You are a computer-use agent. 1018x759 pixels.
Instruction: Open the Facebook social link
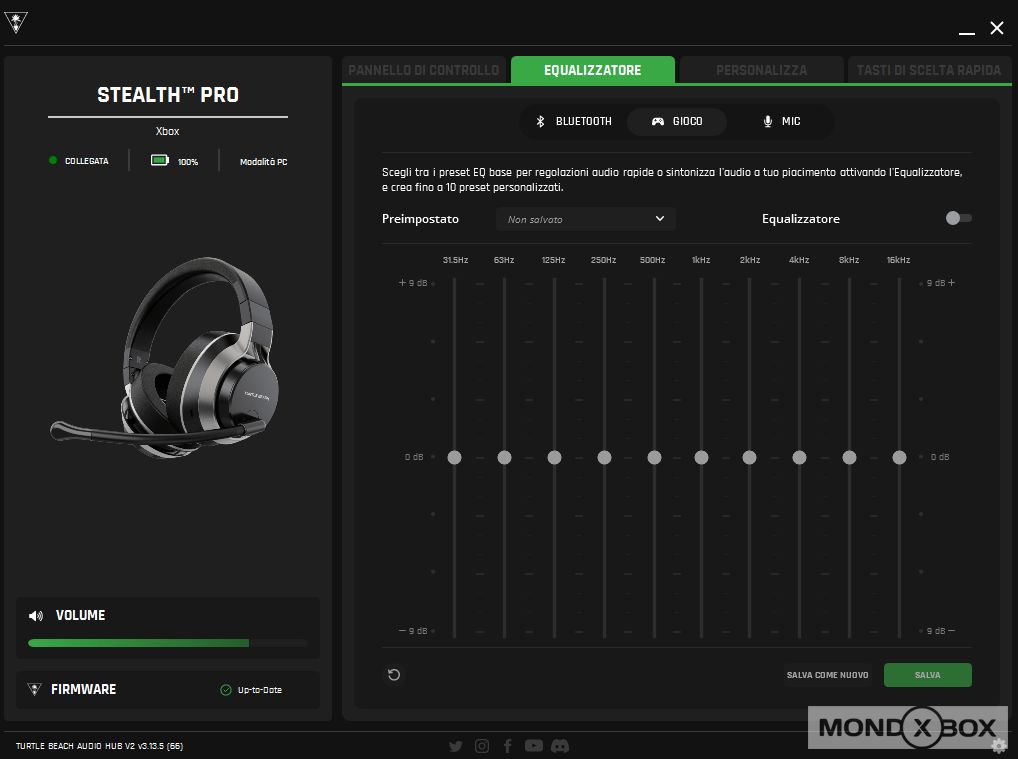(x=508, y=746)
